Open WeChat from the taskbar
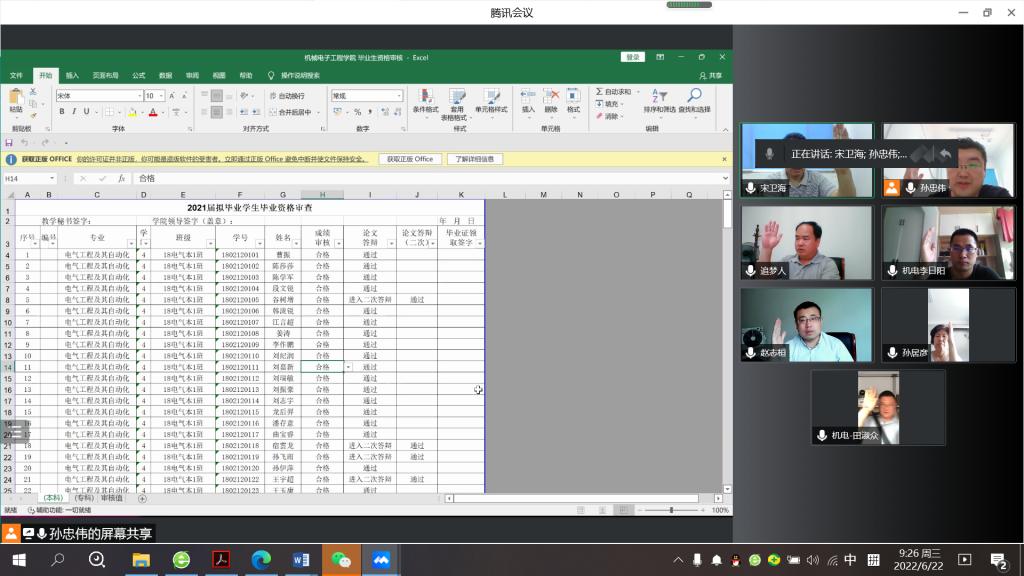The width and height of the screenshot is (1024, 576). 341,560
